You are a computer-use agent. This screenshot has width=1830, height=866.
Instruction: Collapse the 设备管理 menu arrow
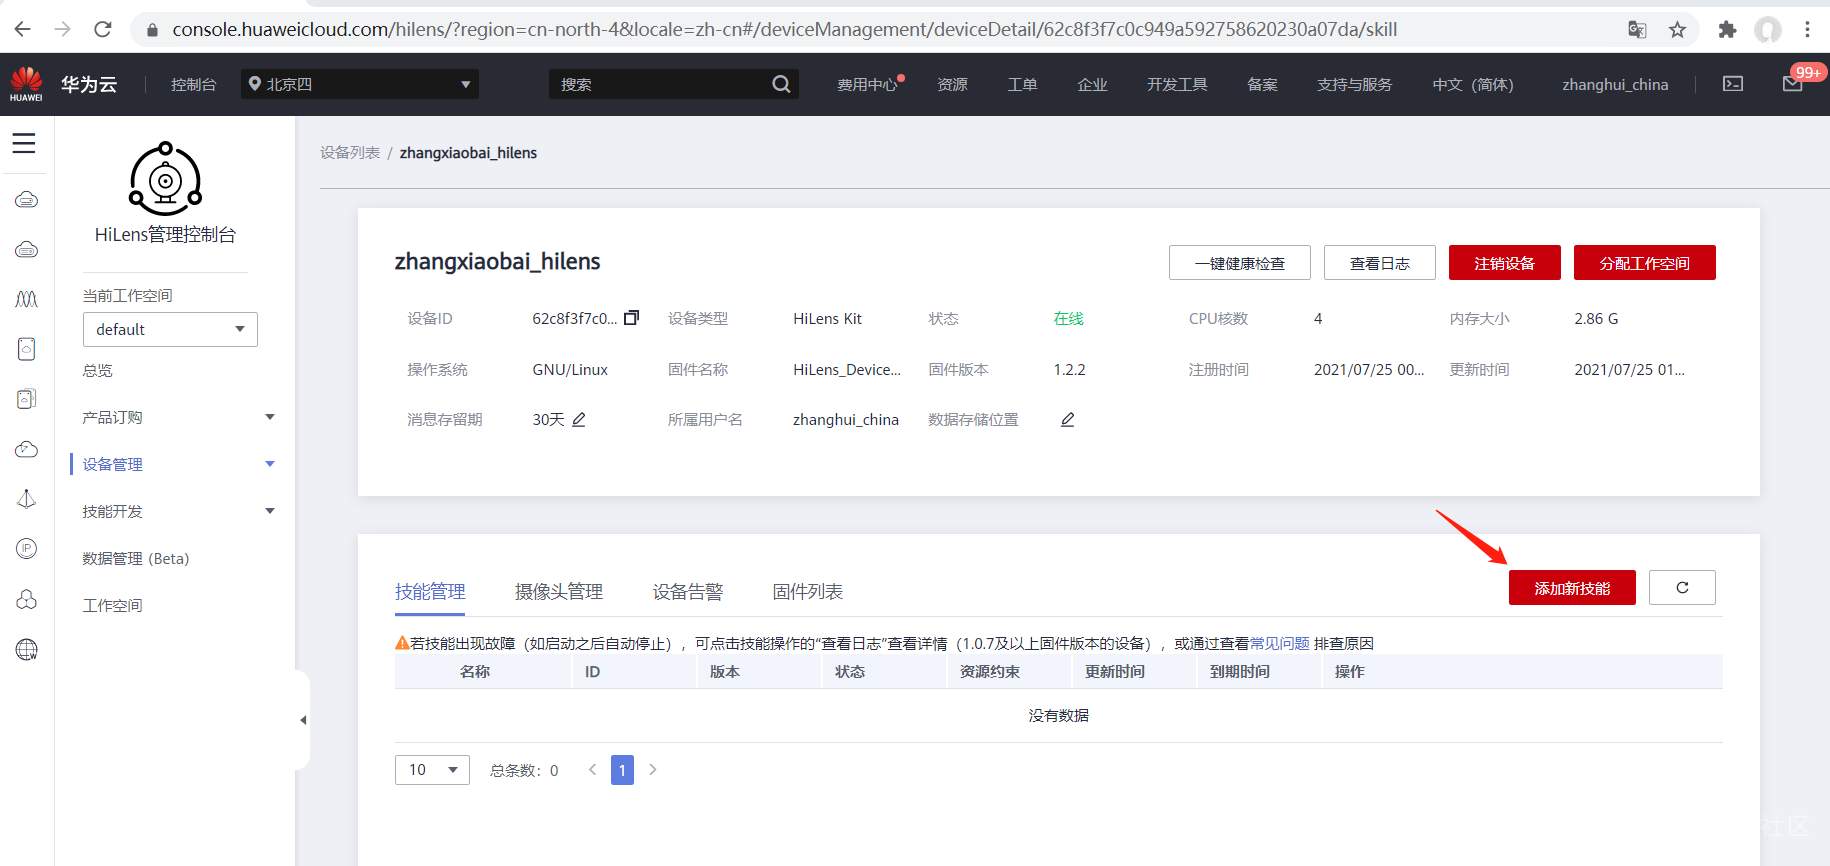click(270, 464)
